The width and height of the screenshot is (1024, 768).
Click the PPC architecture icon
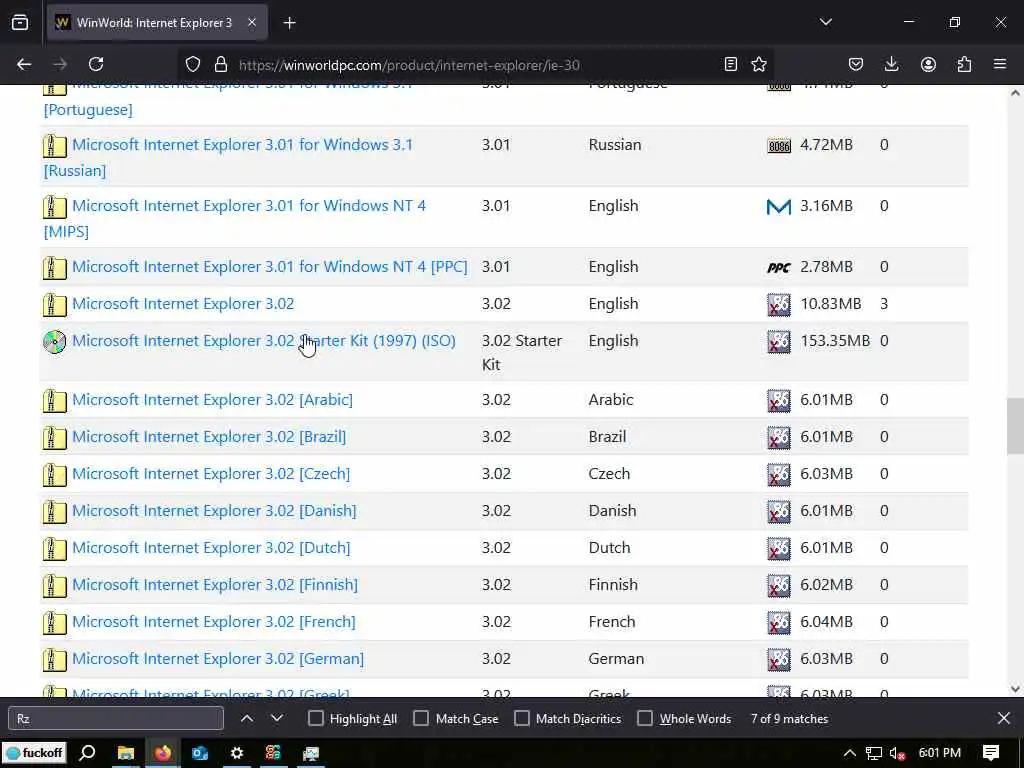(x=778, y=267)
